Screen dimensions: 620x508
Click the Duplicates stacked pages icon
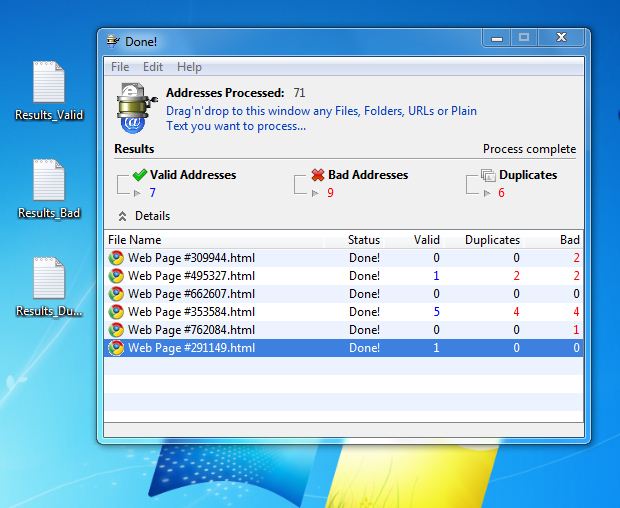pos(488,175)
